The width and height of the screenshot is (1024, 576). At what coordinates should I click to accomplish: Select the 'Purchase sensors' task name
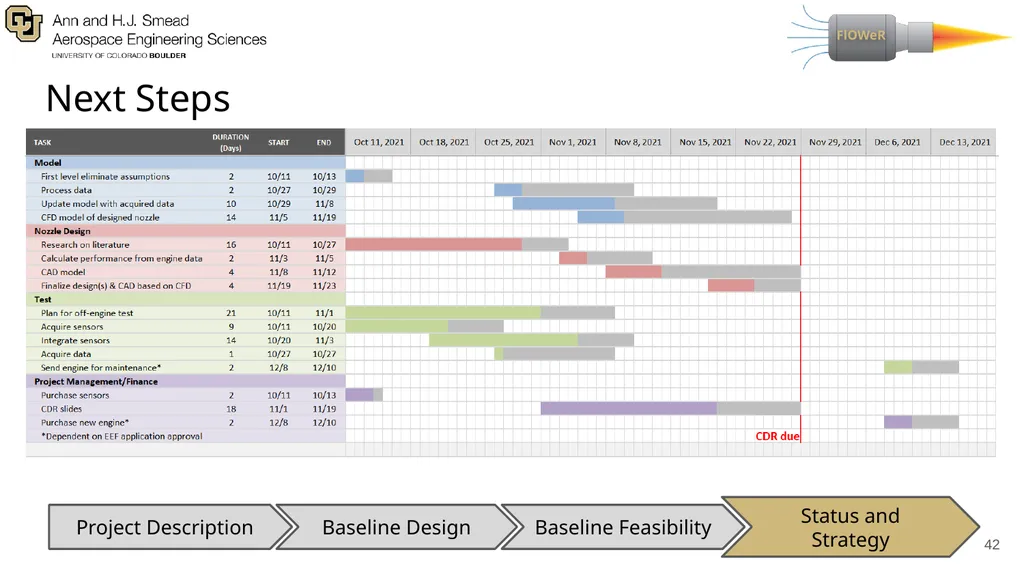point(75,395)
